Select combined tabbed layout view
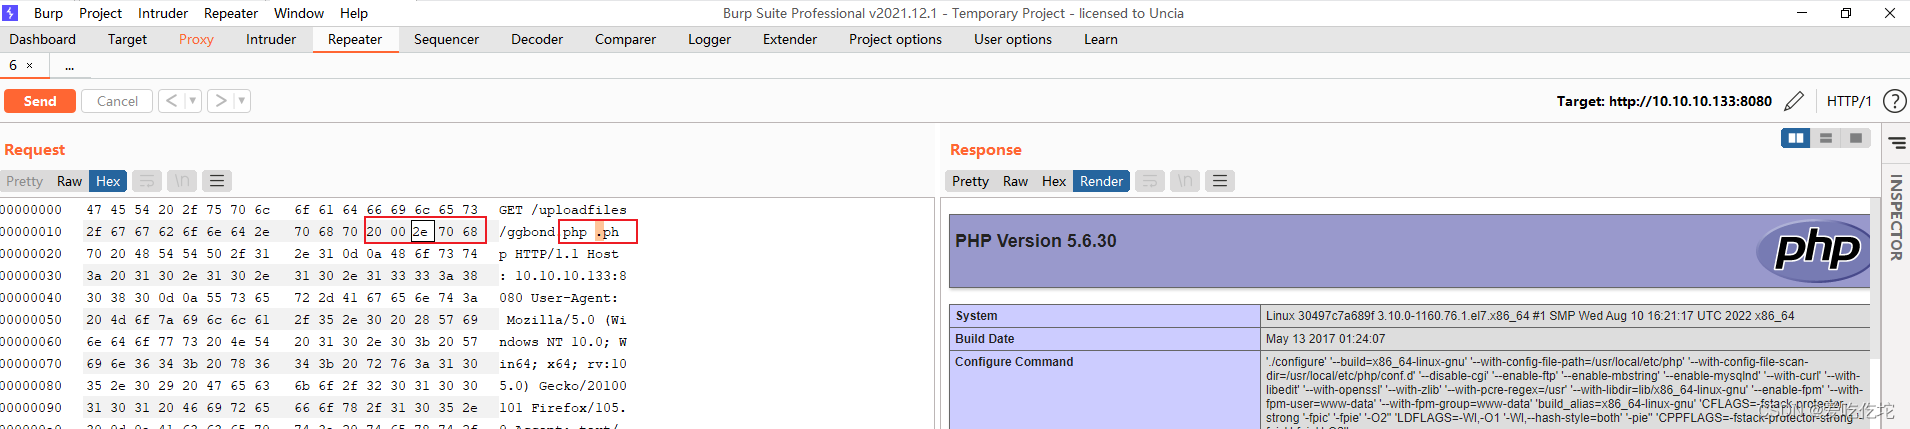 click(x=1856, y=138)
